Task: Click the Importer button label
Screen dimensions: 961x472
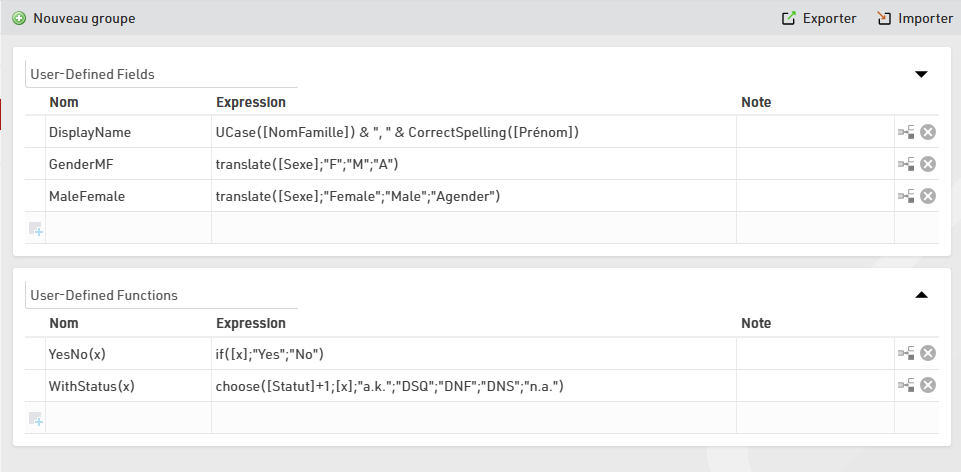Action: (x=925, y=18)
